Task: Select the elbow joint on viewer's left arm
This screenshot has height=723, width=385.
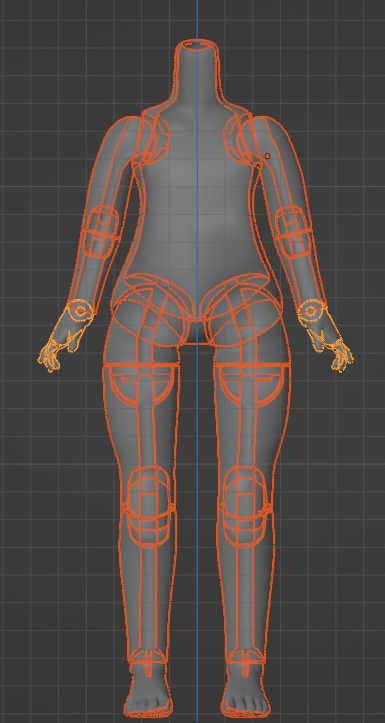Action: click(x=100, y=232)
